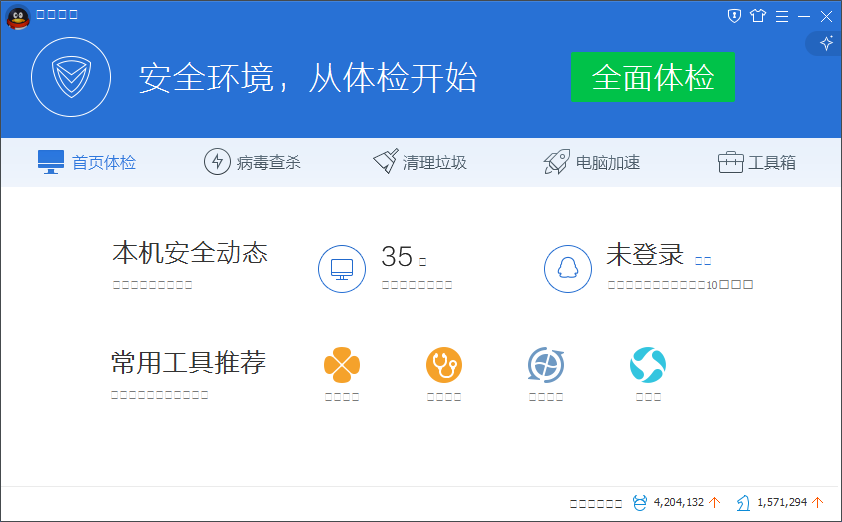Go to the 电脑加速 tab

[x=591, y=162]
